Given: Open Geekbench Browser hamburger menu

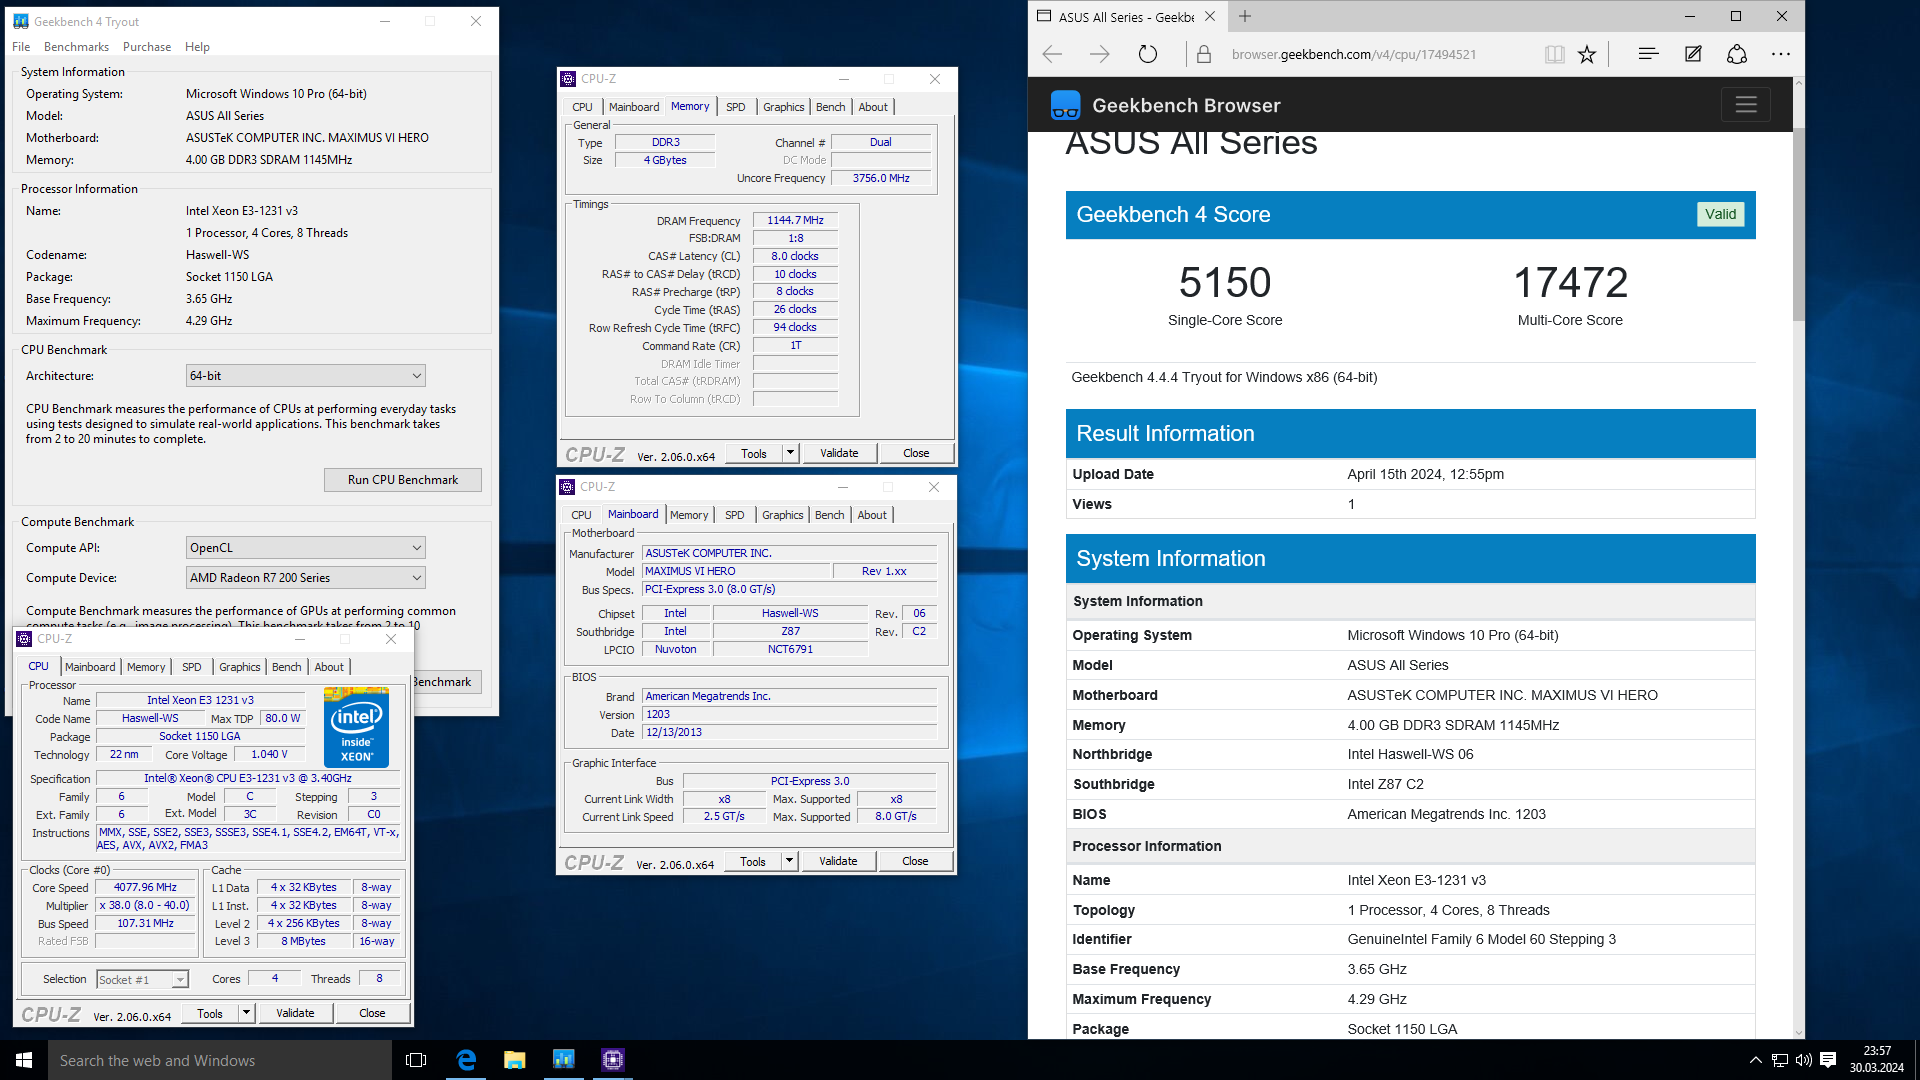Looking at the screenshot, I should (1746, 104).
